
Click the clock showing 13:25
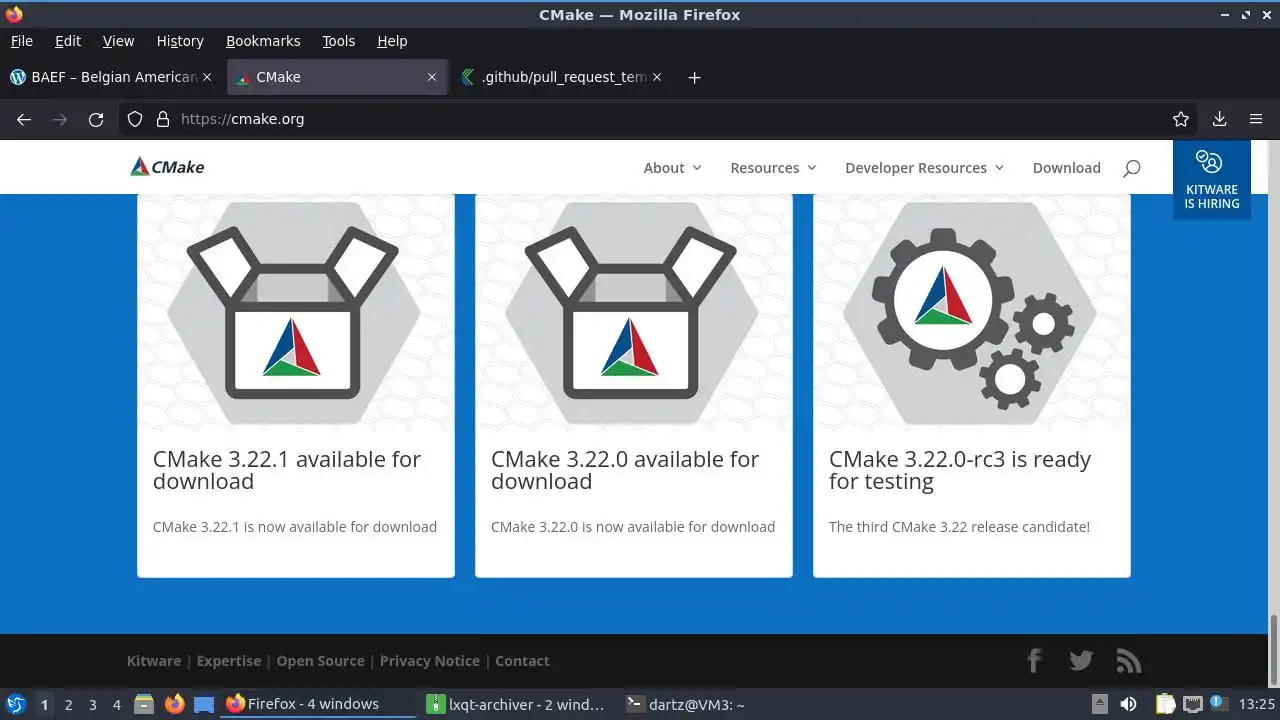[1257, 705]
